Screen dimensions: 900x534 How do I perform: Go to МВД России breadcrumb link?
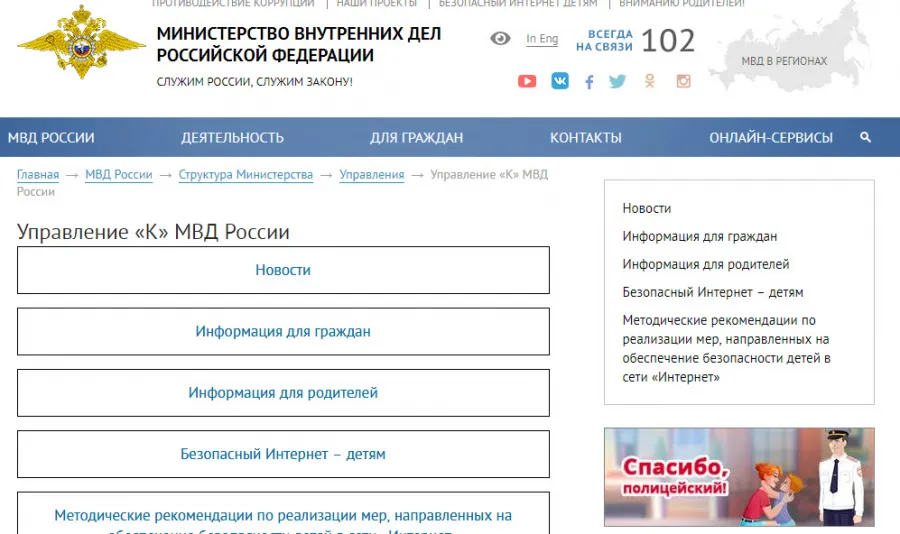click(119, 175)
